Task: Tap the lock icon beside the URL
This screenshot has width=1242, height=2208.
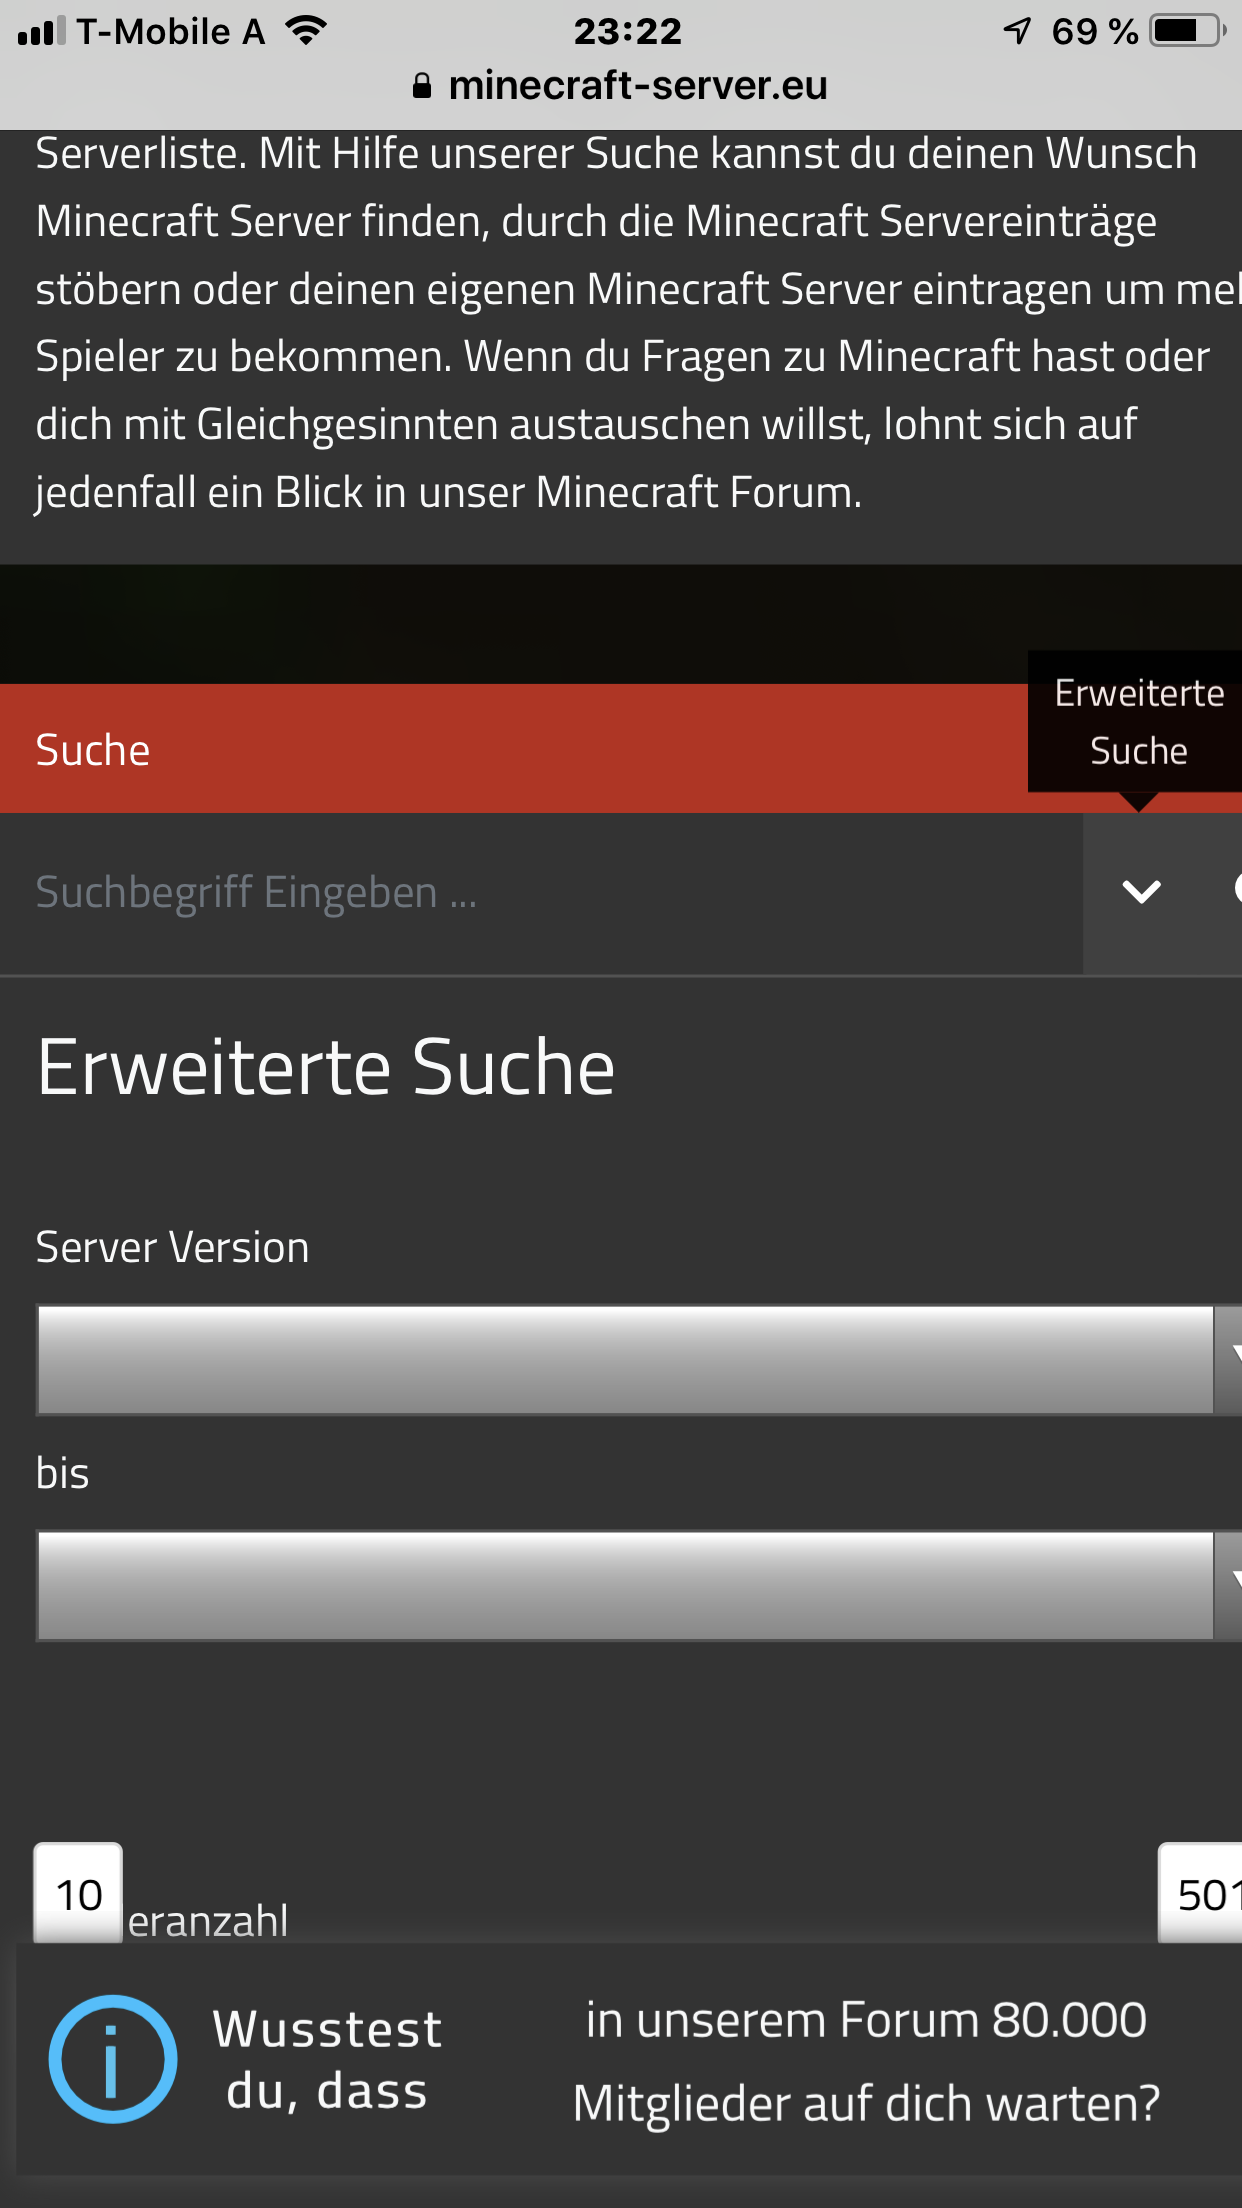Action: coord(422,86)
